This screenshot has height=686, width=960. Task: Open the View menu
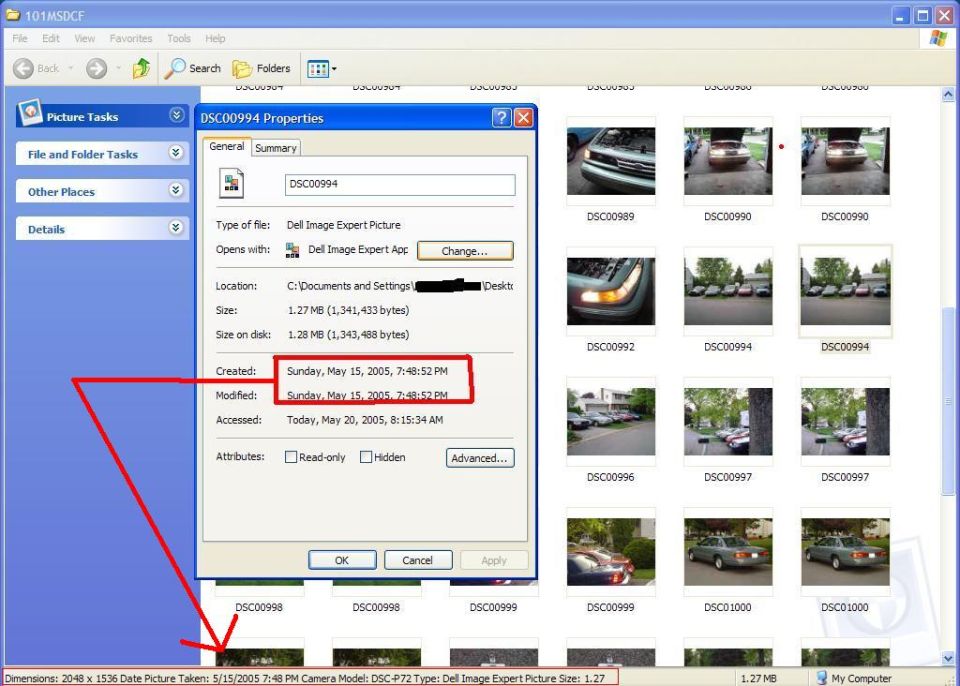coord(84,39)
